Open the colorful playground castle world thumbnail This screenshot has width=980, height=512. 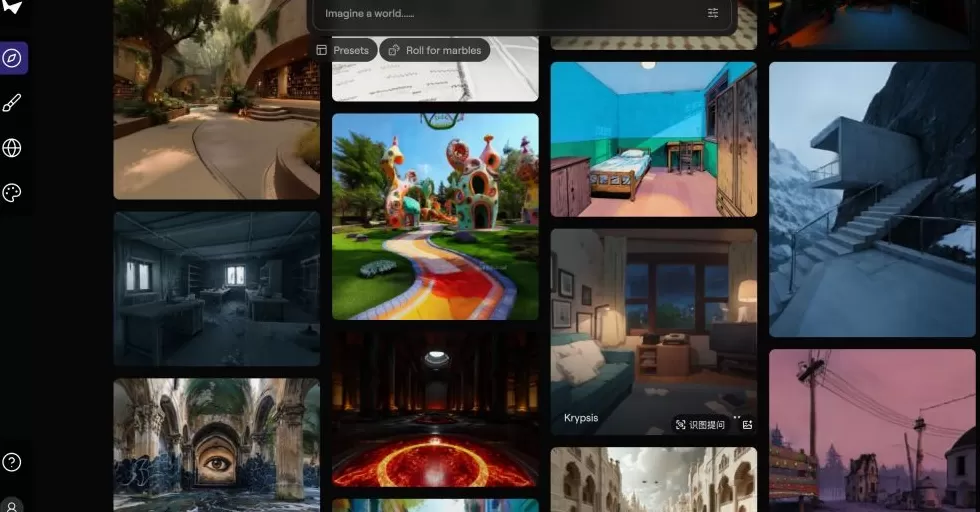pos(435,216)
